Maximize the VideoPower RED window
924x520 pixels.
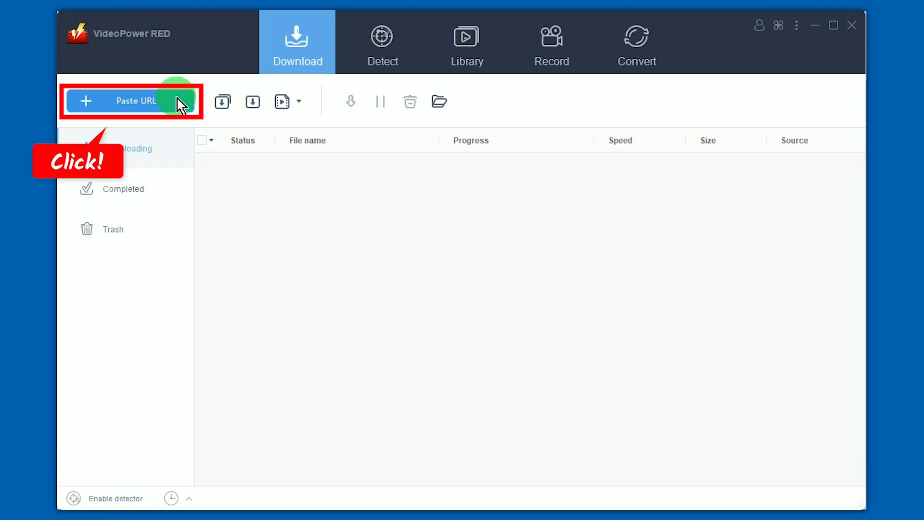pos(833,25)
